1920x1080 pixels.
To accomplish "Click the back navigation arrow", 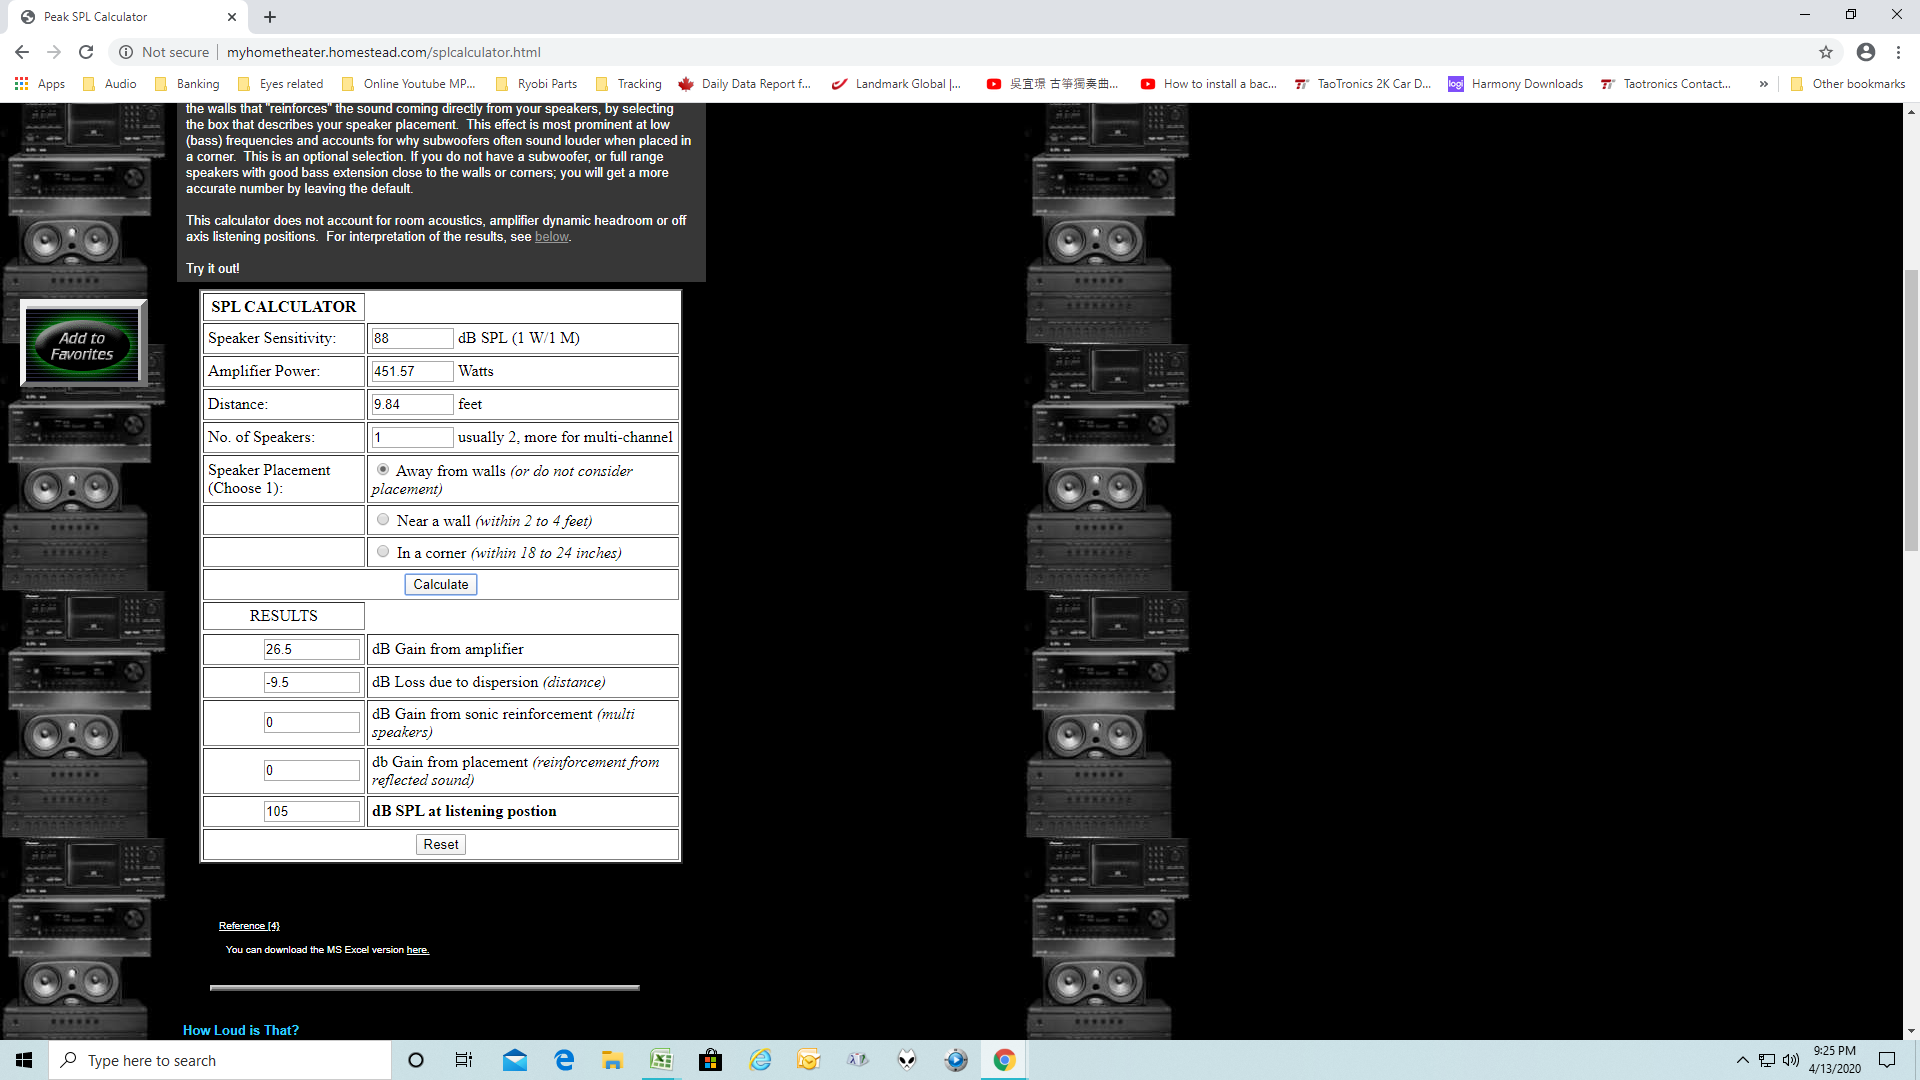I will (22, 52).
